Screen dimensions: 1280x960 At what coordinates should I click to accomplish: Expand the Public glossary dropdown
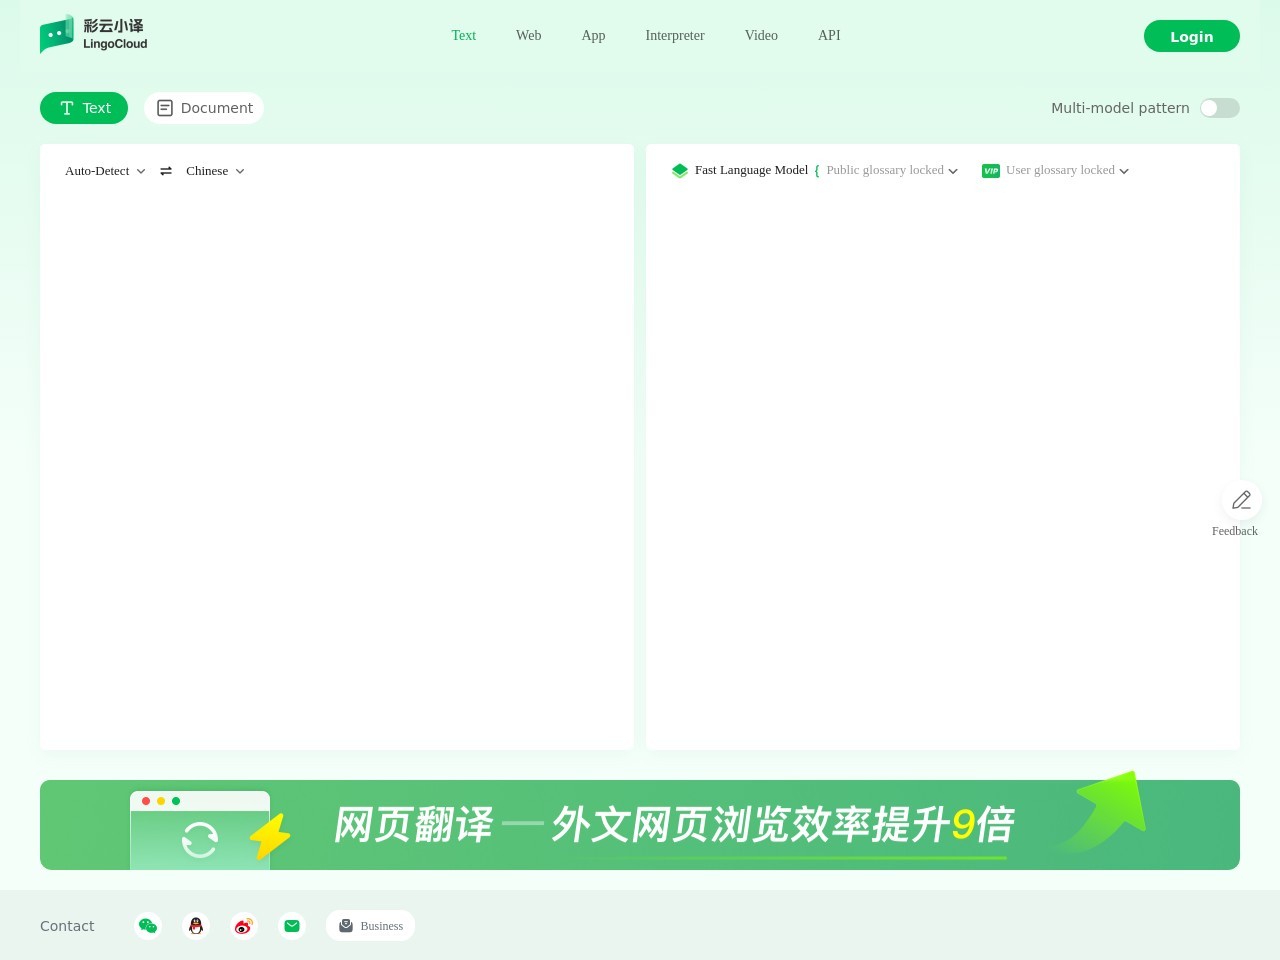pos(890,170)
